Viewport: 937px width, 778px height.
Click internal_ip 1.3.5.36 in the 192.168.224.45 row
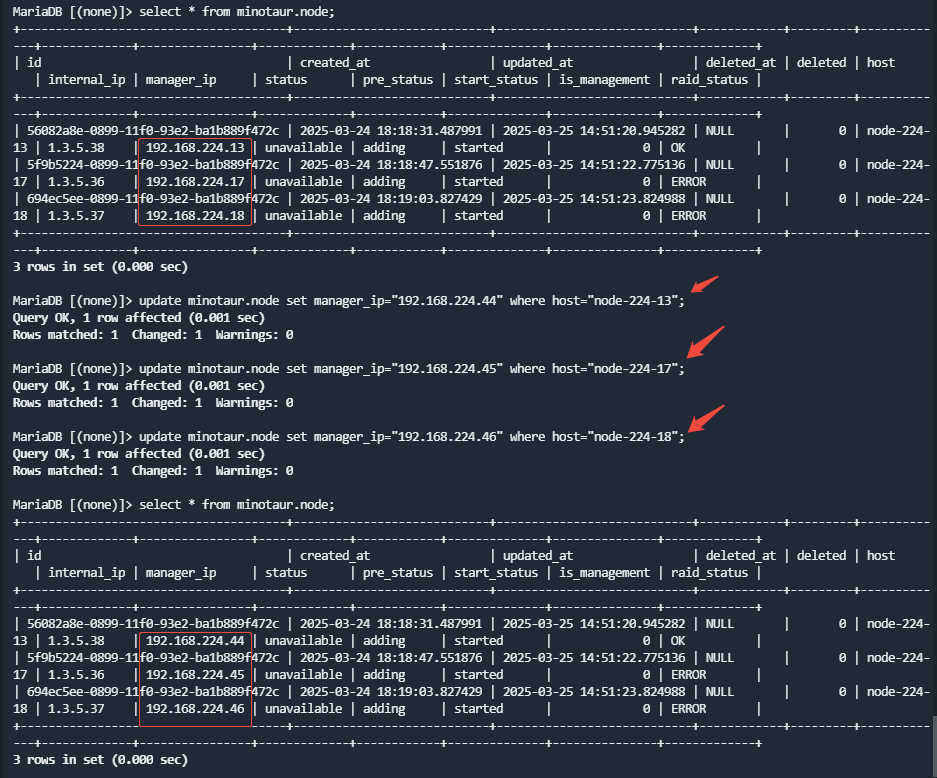[x=76, y=675]
